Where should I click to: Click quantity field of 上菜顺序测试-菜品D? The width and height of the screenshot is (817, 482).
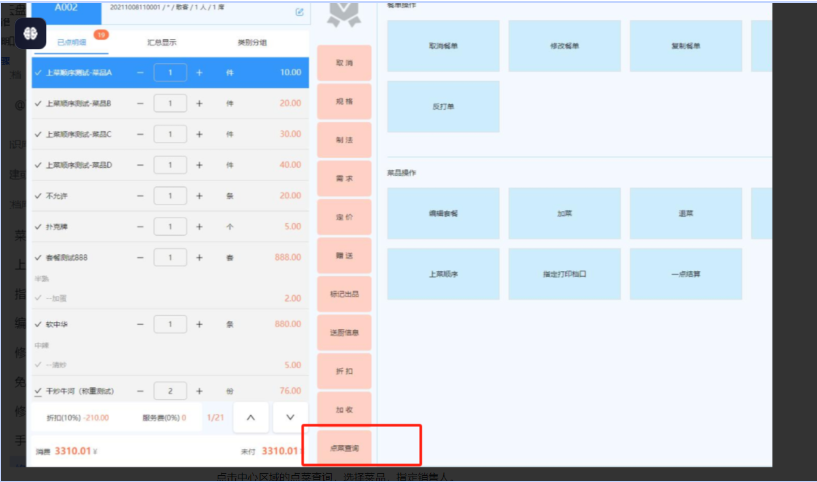click(170, 165)
